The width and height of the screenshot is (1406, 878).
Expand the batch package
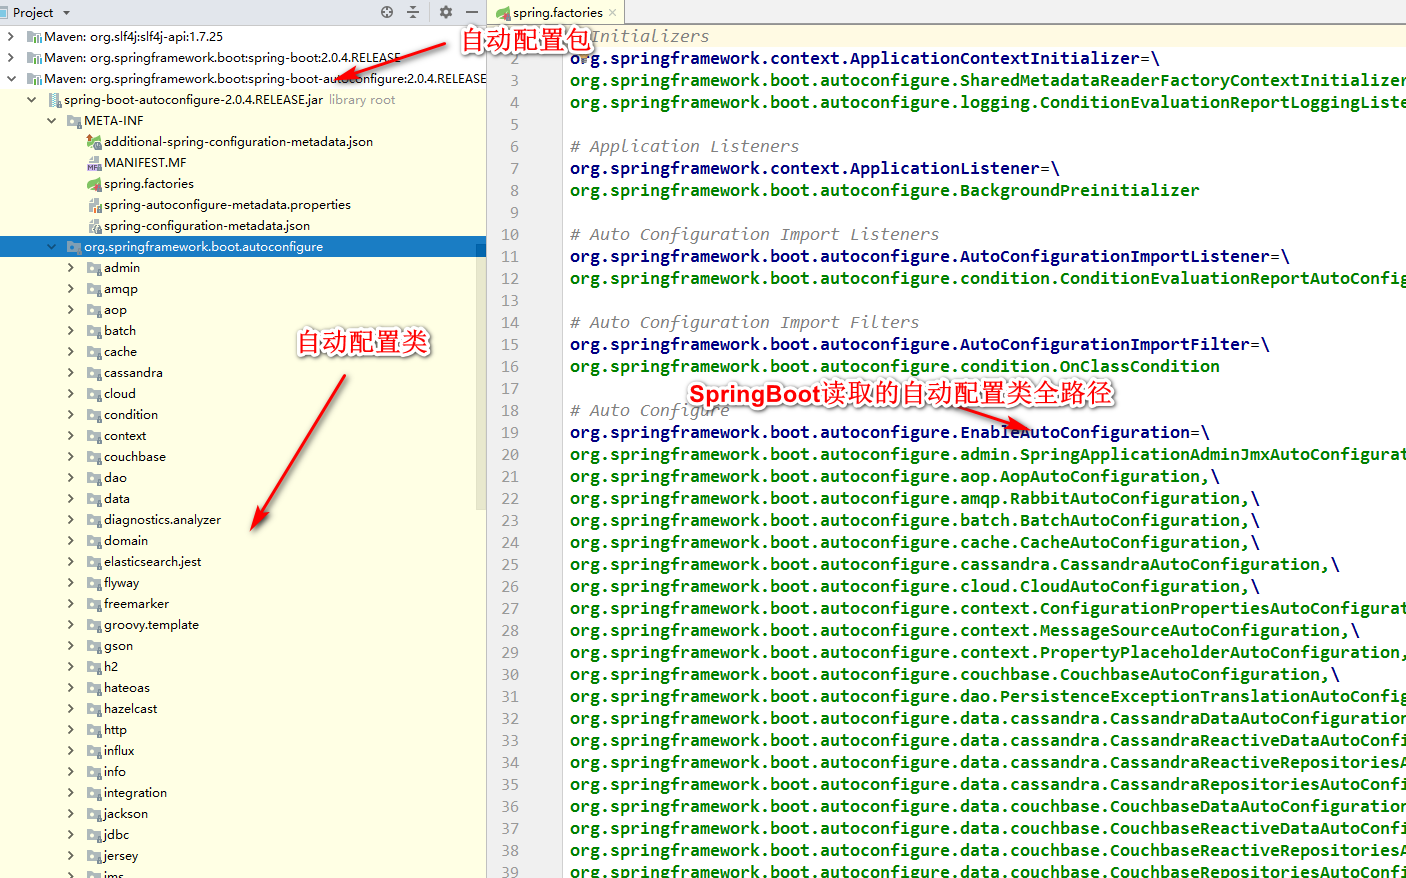coord(71,330)
